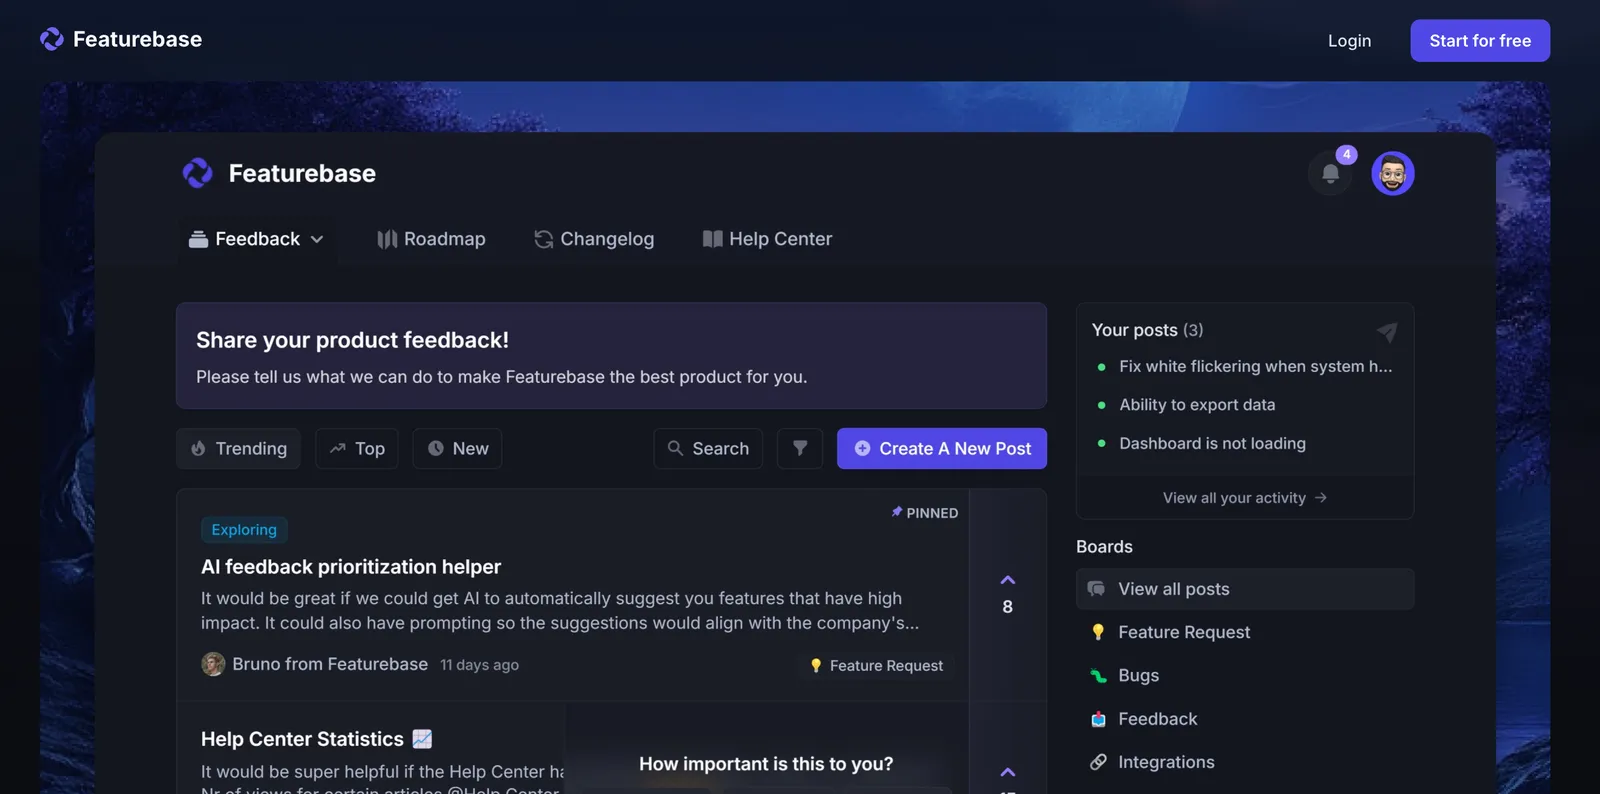Viewport: 1600px width, 794px height.
Task: Click the Login link
Action: [x=1349, y=41]
